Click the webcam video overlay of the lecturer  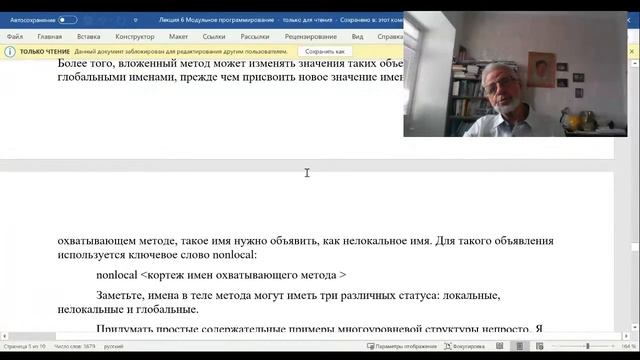pos(515,74)
